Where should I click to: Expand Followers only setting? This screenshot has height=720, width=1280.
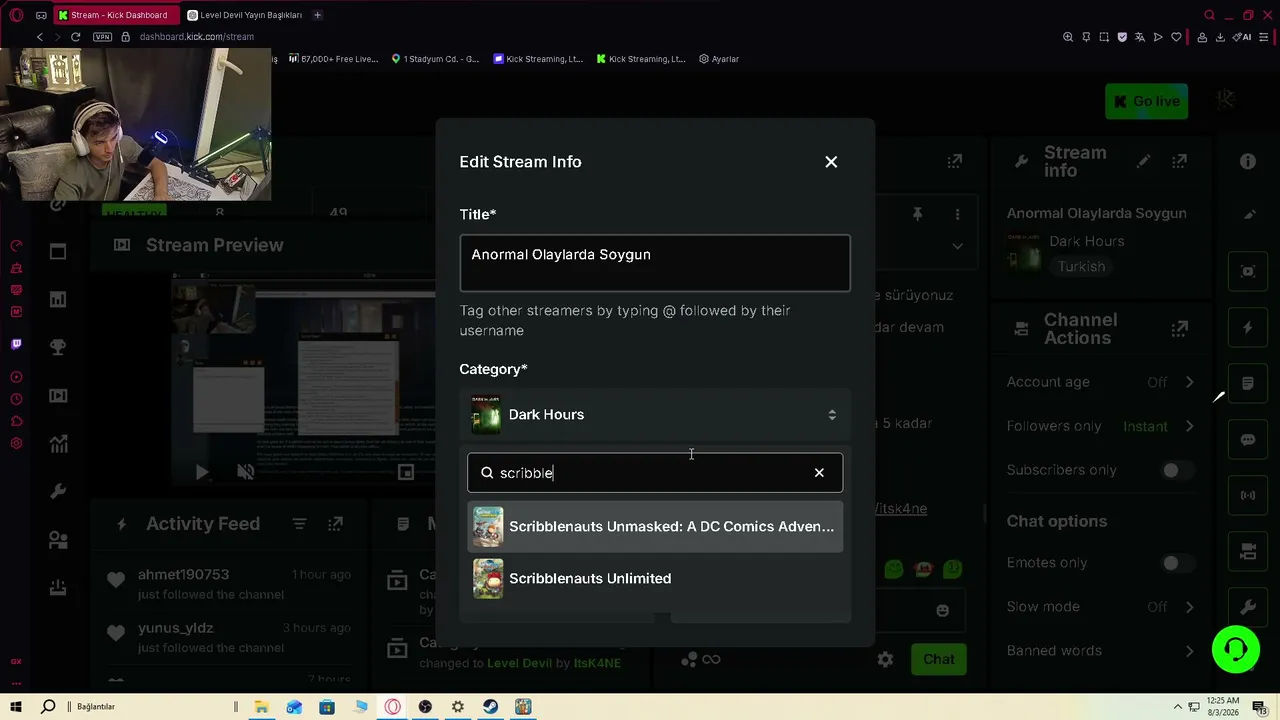1189,426
